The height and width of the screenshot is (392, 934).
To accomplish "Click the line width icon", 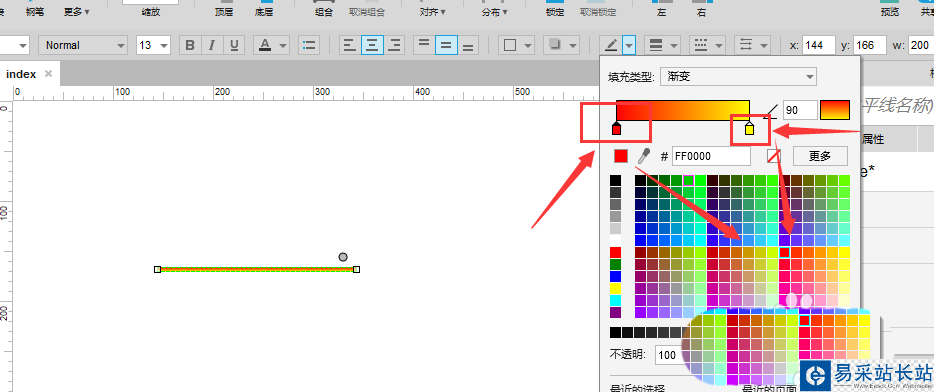I will point(655,45).
